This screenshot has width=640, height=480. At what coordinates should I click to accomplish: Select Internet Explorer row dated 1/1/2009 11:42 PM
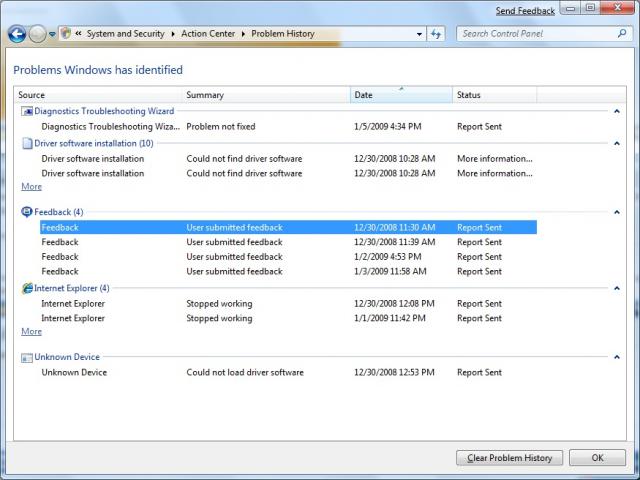click(x=288, y=318)
